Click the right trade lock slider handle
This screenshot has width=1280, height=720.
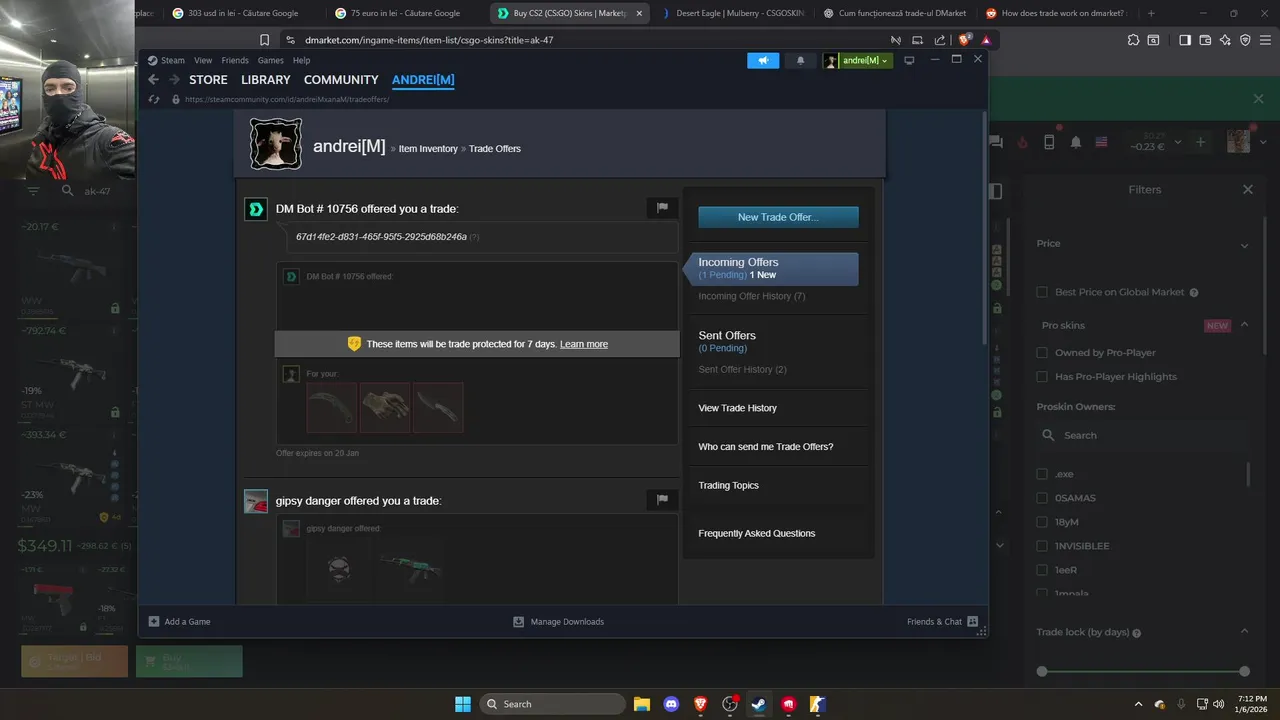[1244, 671]
